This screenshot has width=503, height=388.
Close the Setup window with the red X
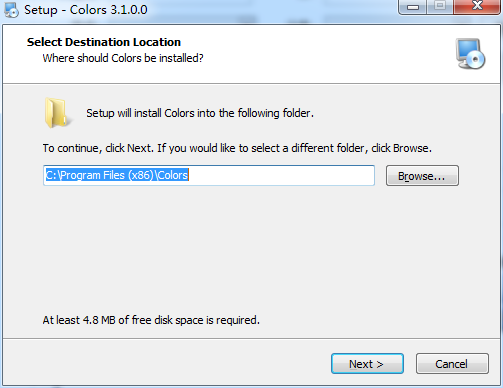point(477,7)
